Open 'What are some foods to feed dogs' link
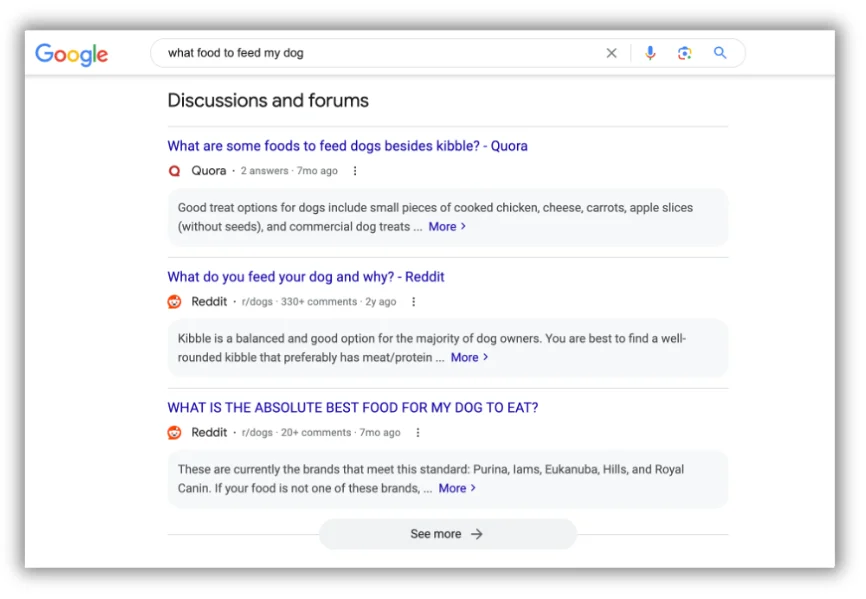Viewport: 866px width, 599px height. pos(347,146)
